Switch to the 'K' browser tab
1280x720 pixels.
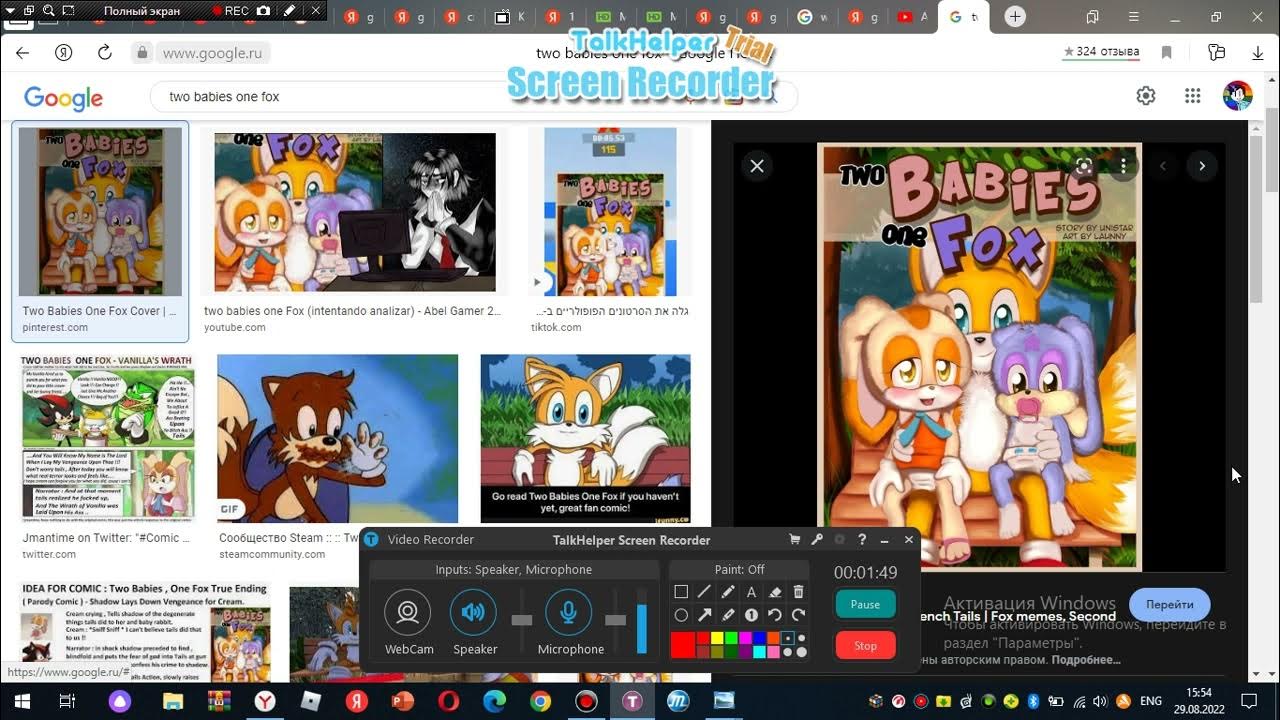click(x=512, y=17)
